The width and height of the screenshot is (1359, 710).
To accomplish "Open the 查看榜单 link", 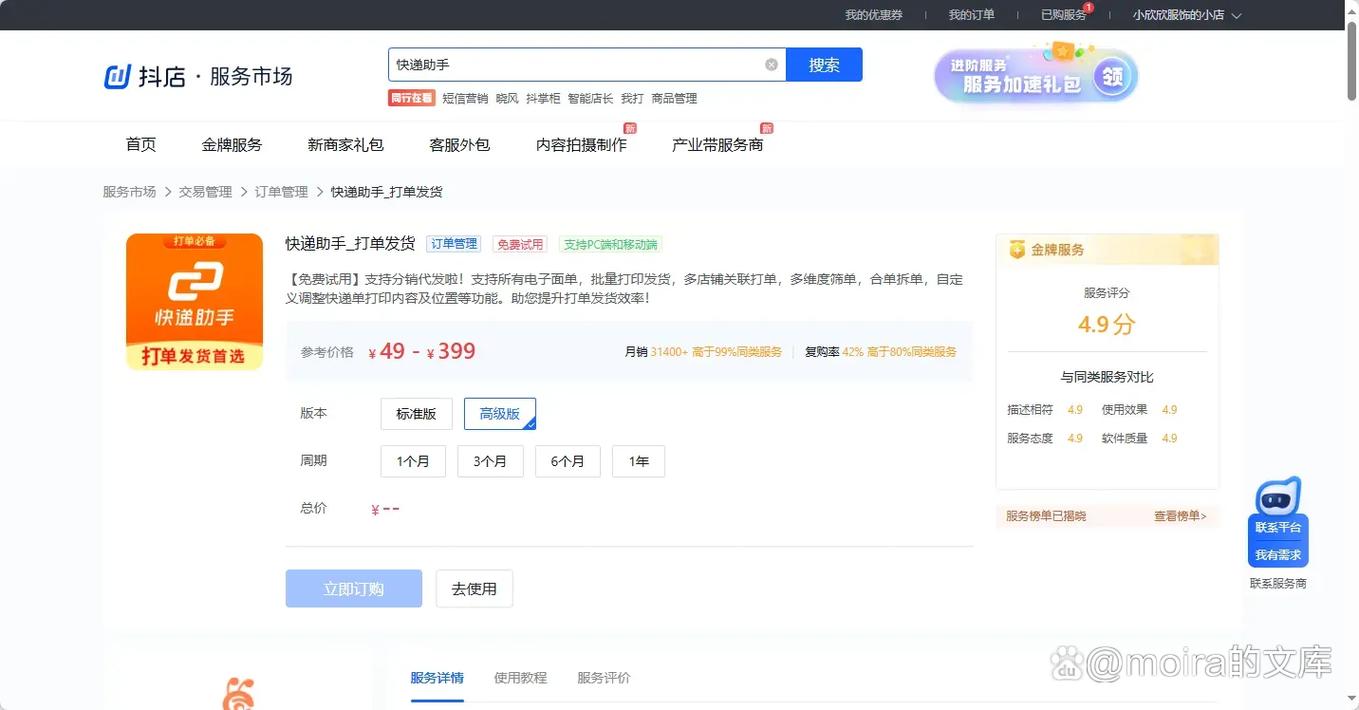I will [1180, 516].
